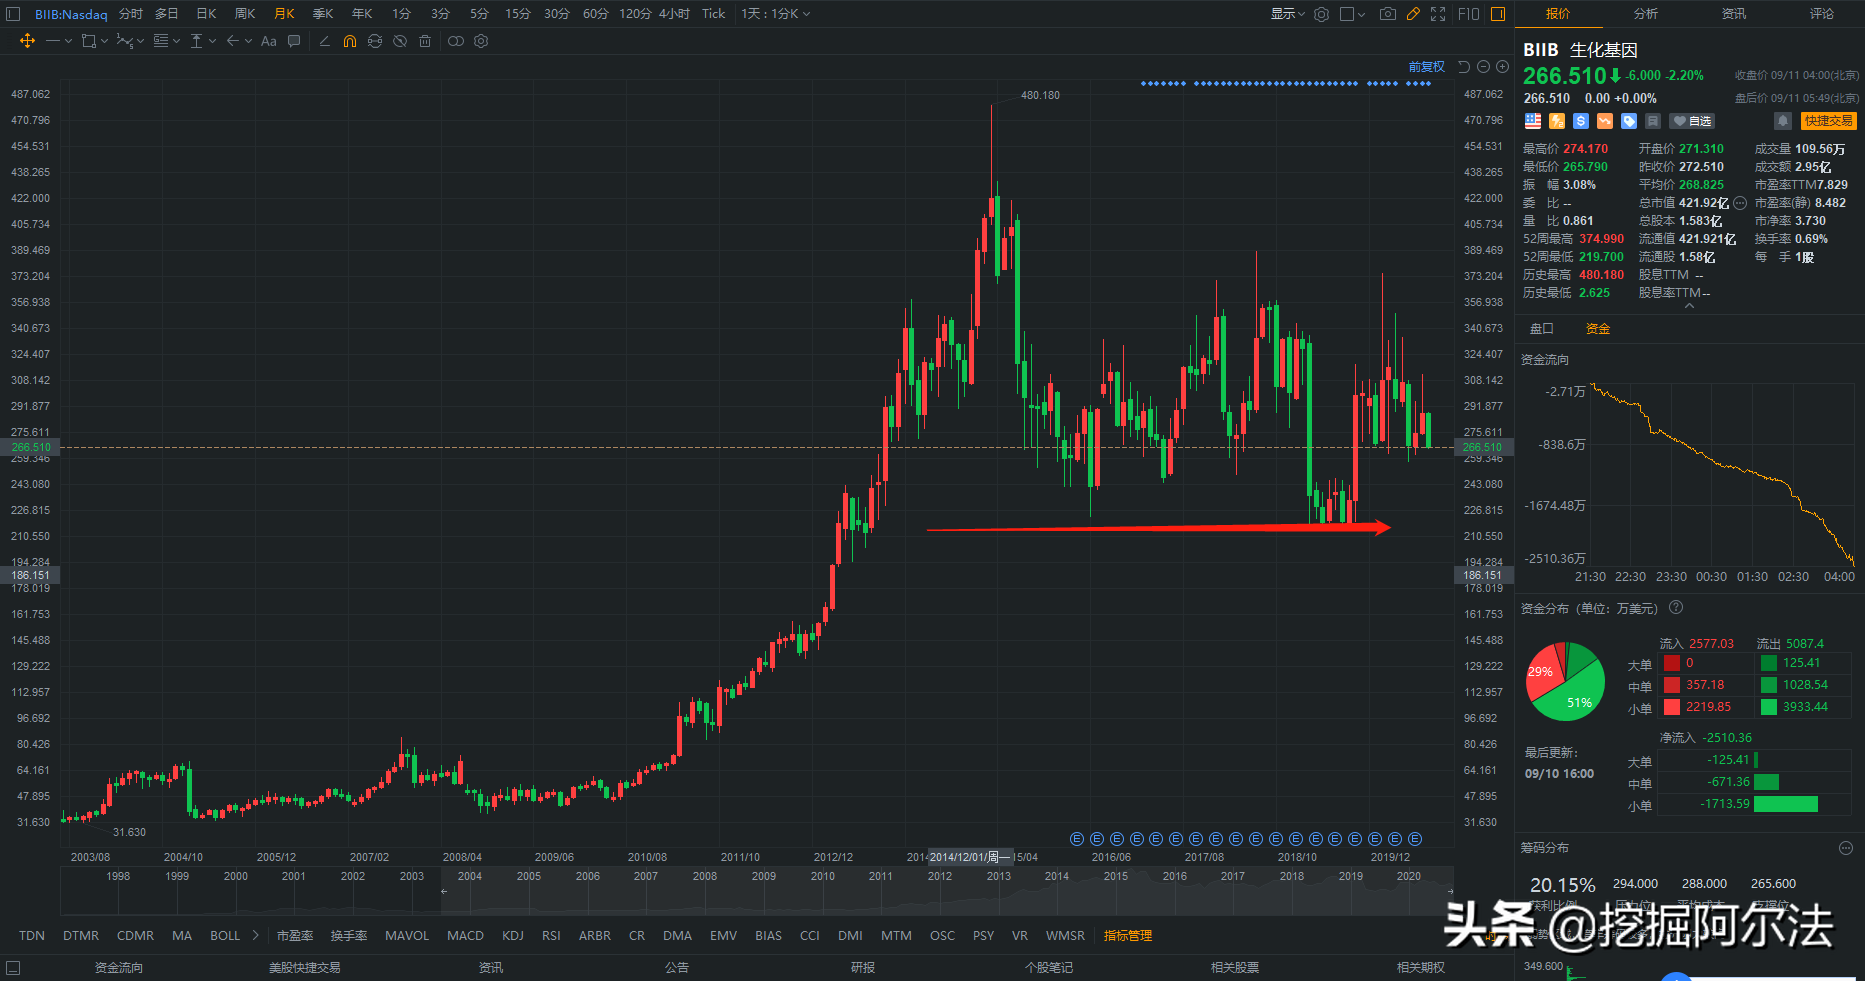Select the 周K chart period
This screenshot has height=981, width=1865.
click(x=245, y=14)
